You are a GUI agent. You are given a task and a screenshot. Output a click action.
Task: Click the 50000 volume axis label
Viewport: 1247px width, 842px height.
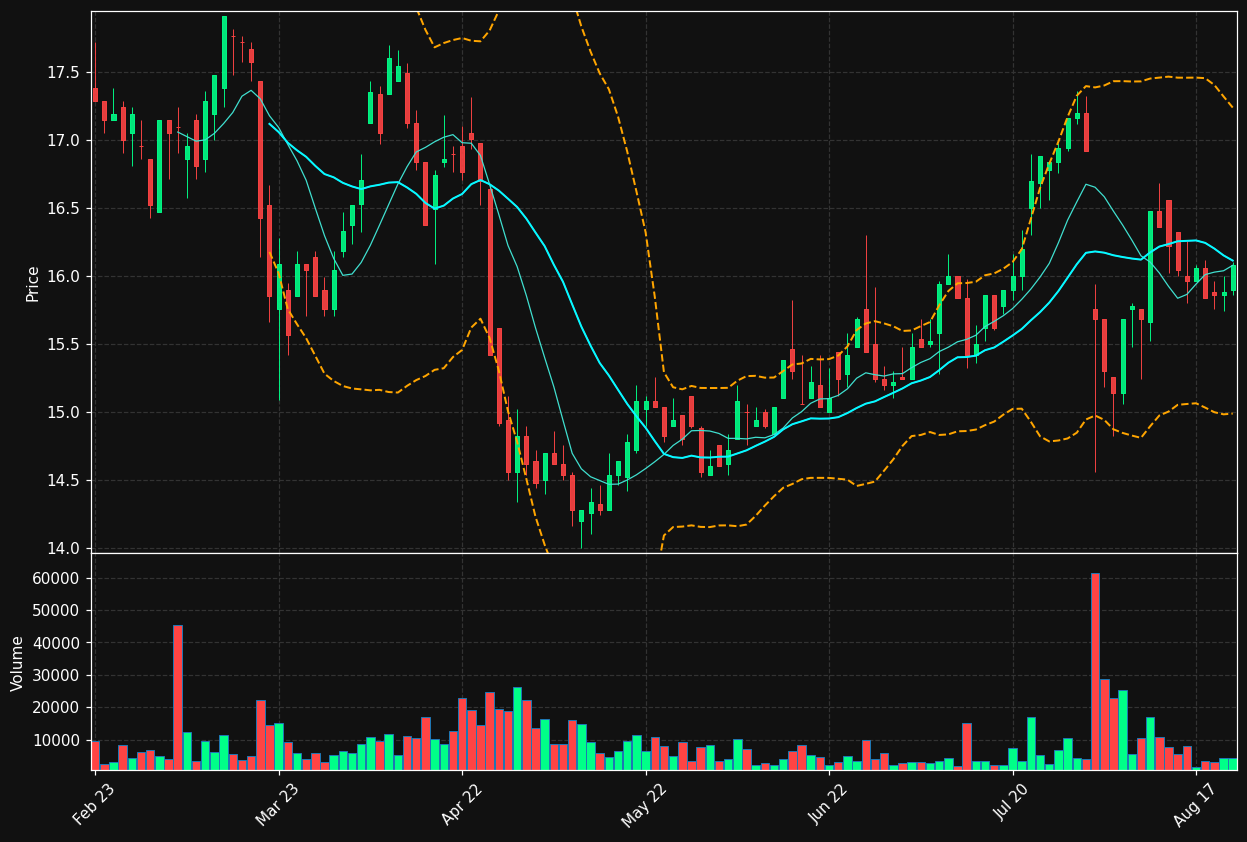56,611
